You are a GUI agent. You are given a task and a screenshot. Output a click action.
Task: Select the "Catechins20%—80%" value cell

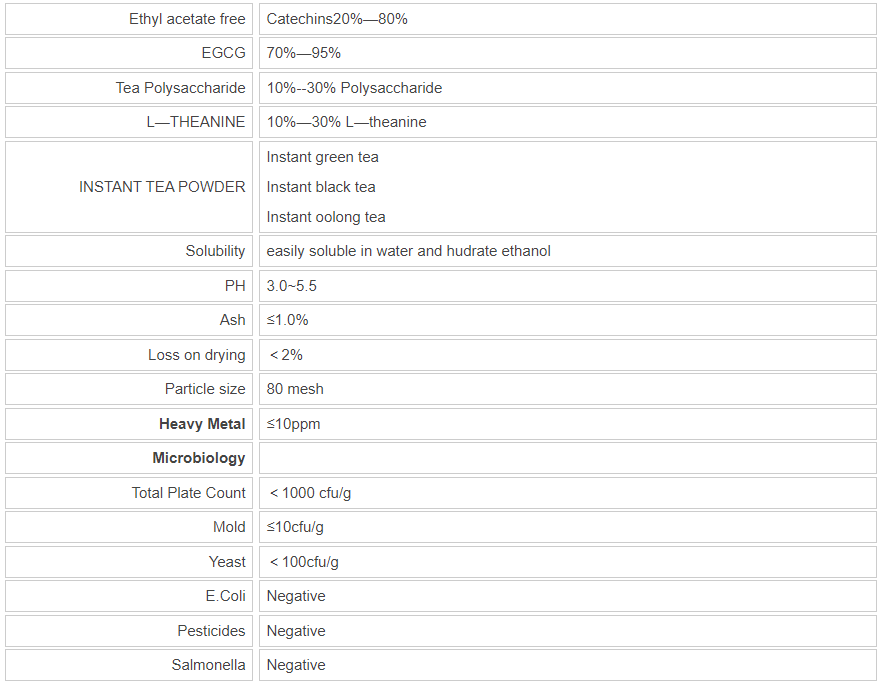(x=337, y=19)
